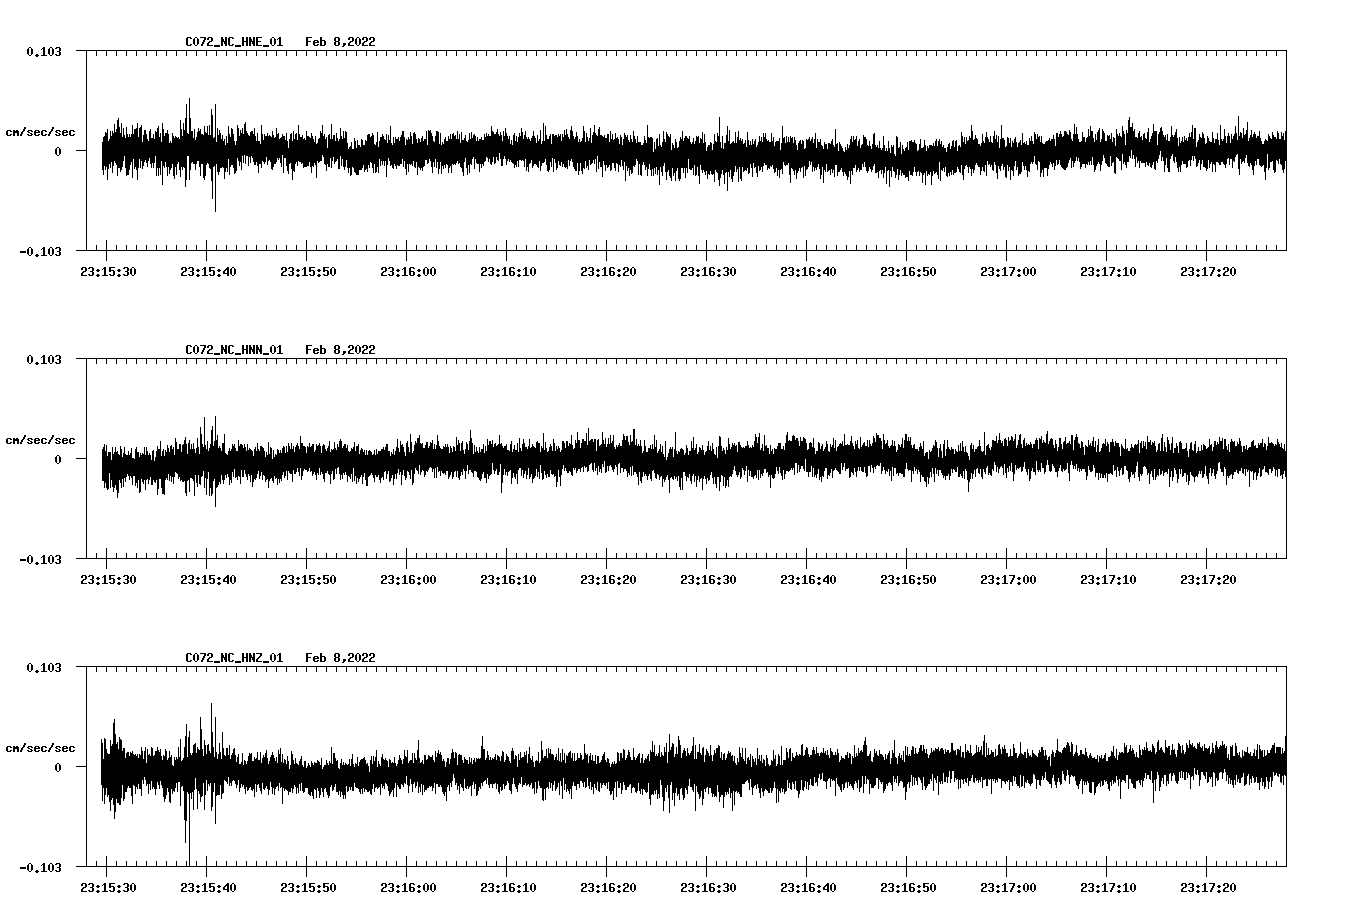The image size is (1358, 924).
Task: Click the -0.103 lower axis value on HNN plot
Action: [x=40, y=560]
